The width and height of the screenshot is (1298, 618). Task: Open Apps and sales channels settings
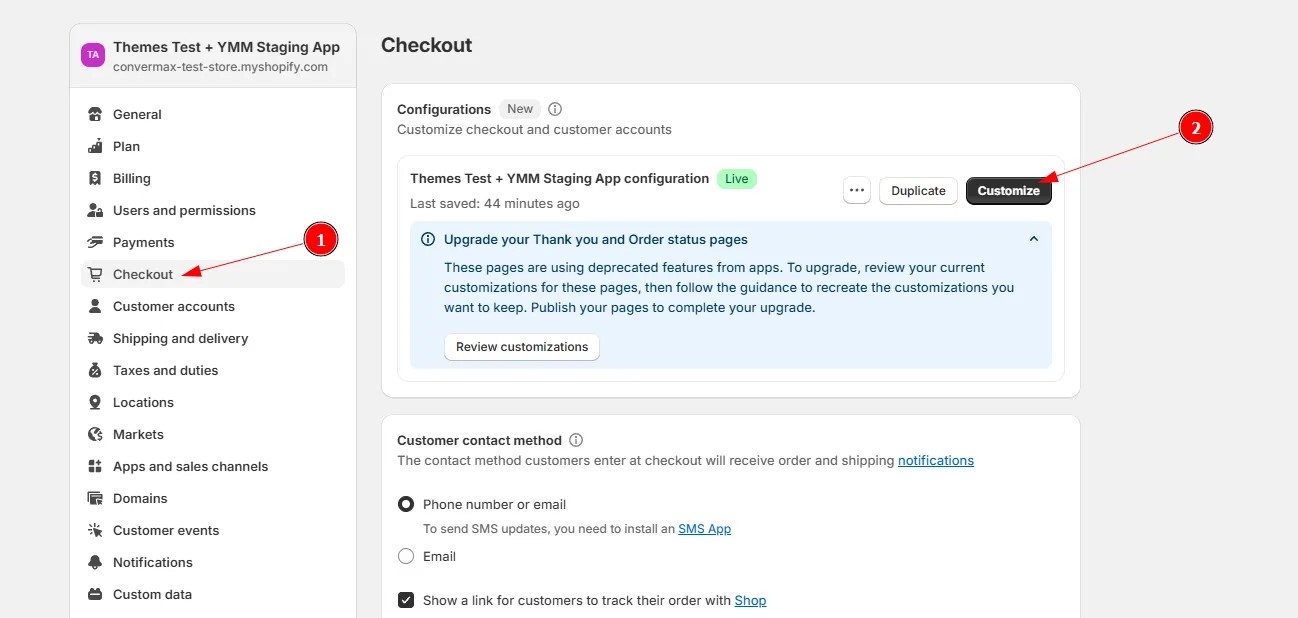point(190,466)
